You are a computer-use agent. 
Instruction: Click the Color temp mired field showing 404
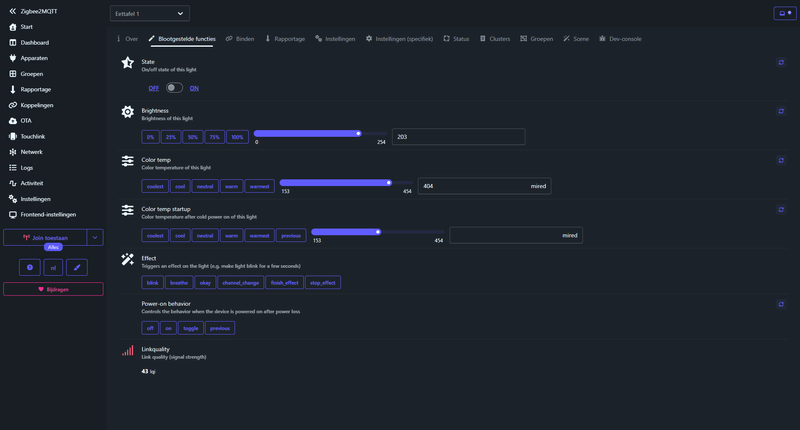click(484, 186)
